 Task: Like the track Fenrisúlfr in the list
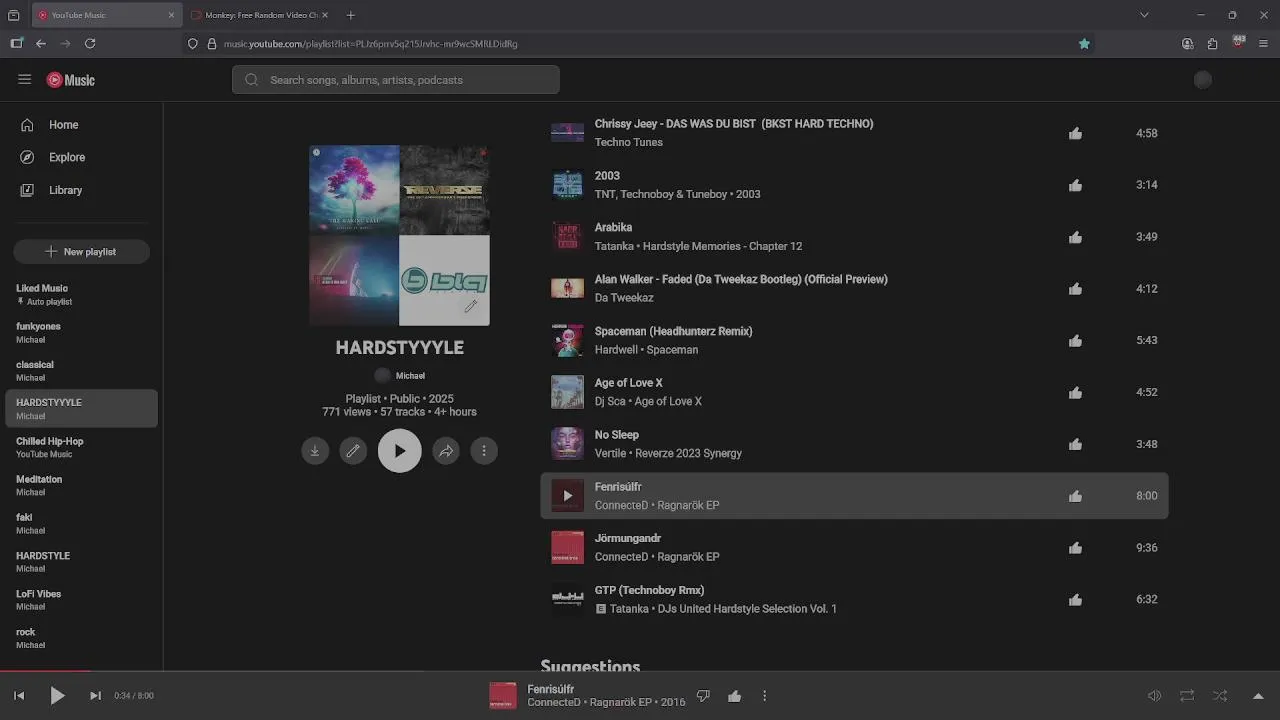(1075, 496)
